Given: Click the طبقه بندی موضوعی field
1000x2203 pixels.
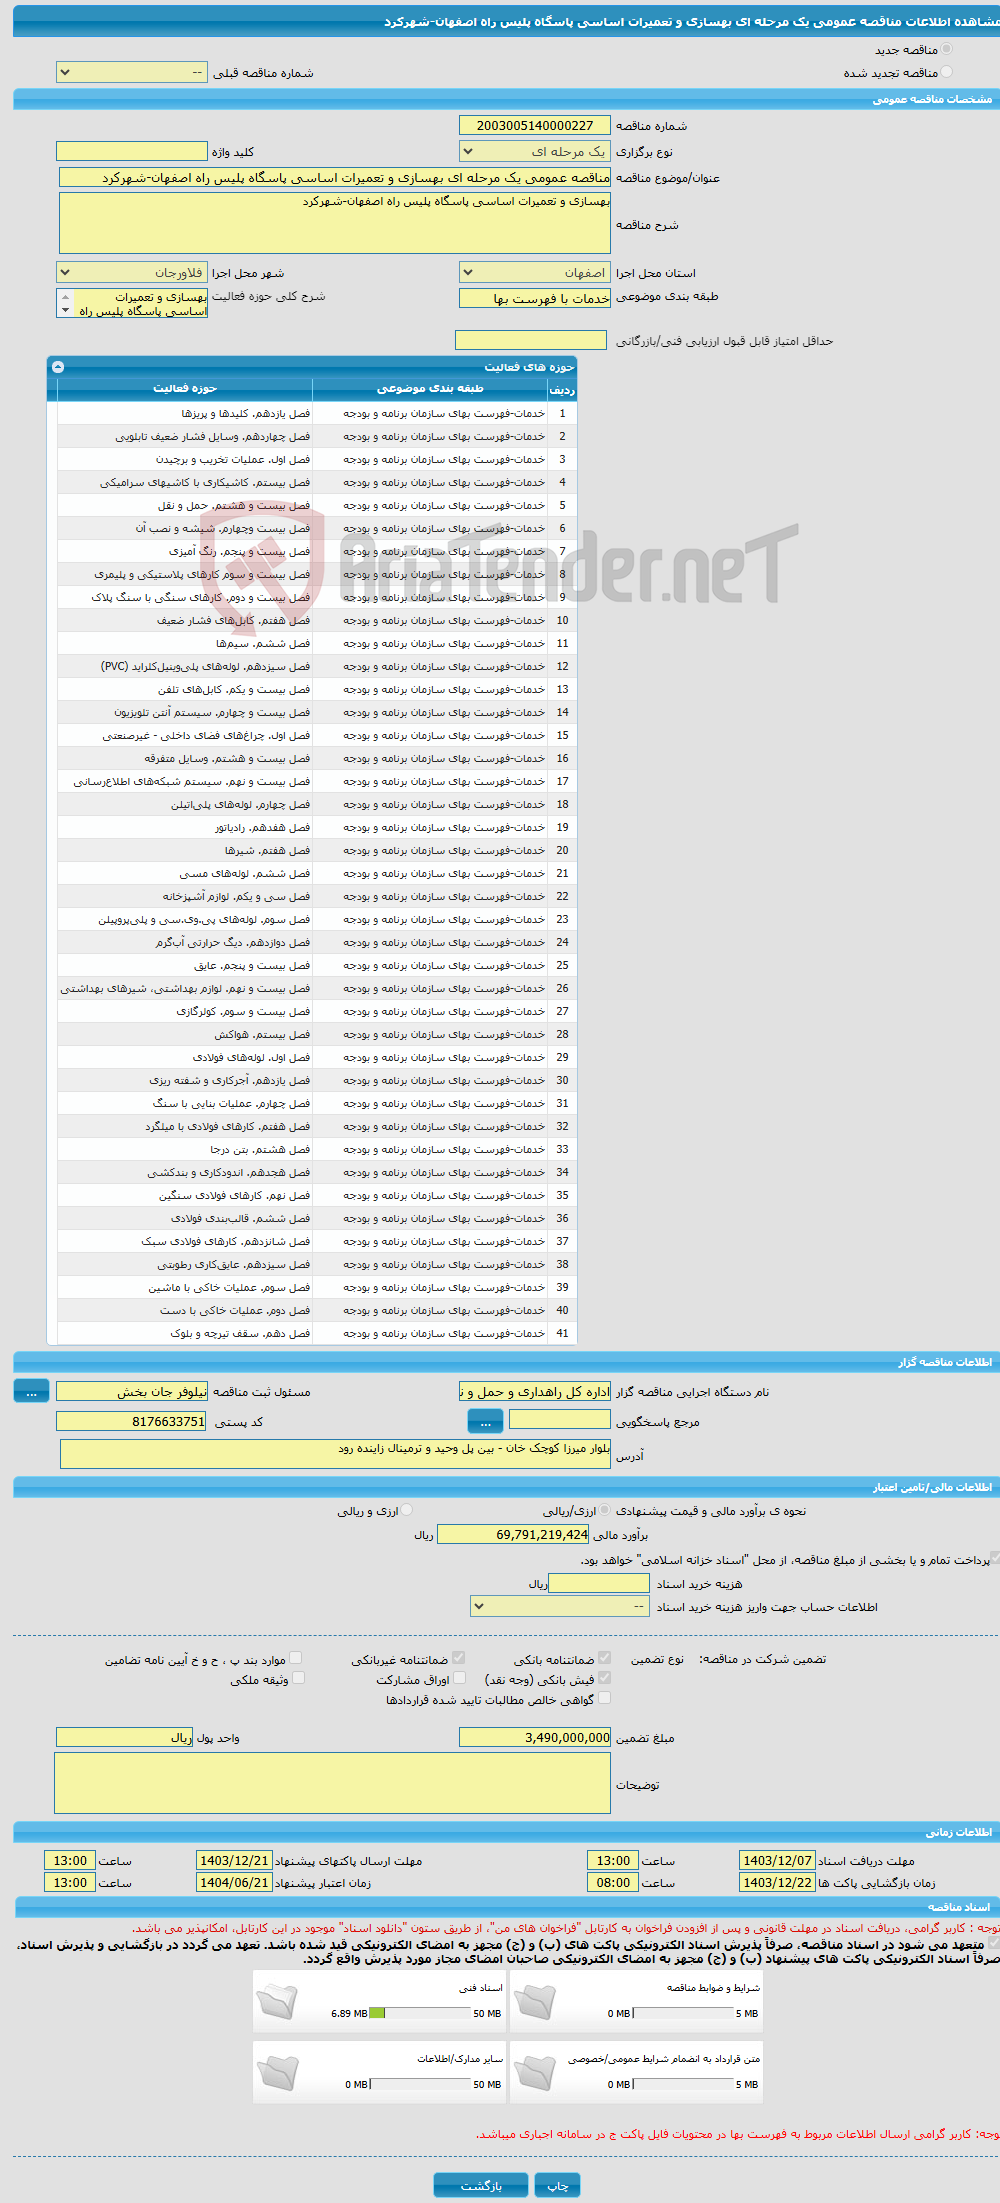Looking at the screenshot, I should [535, 298].
